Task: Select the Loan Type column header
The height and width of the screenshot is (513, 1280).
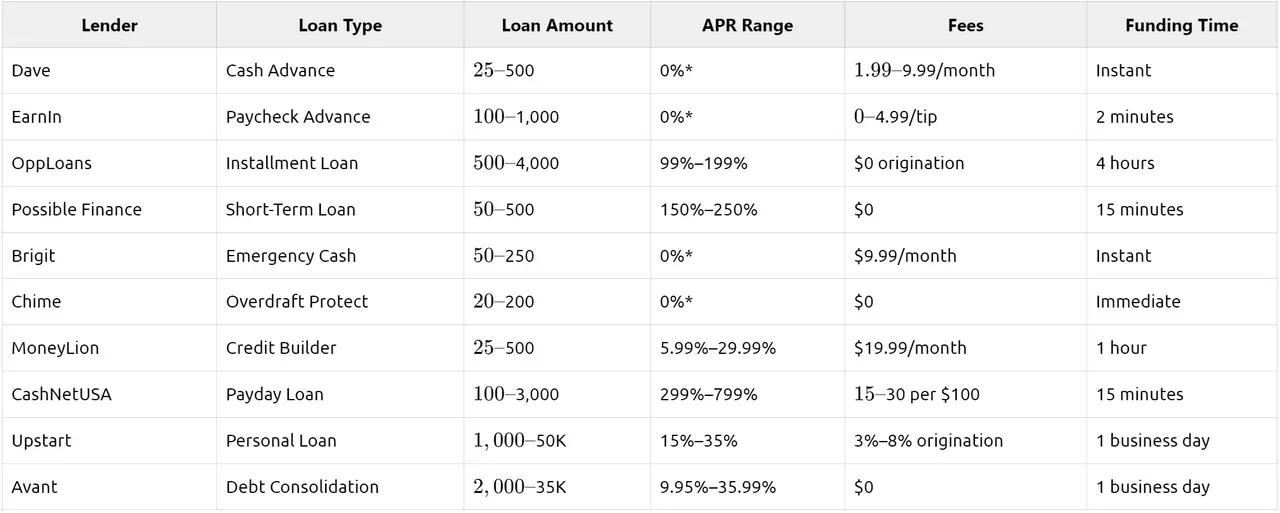Action: (x=340, y=25)
